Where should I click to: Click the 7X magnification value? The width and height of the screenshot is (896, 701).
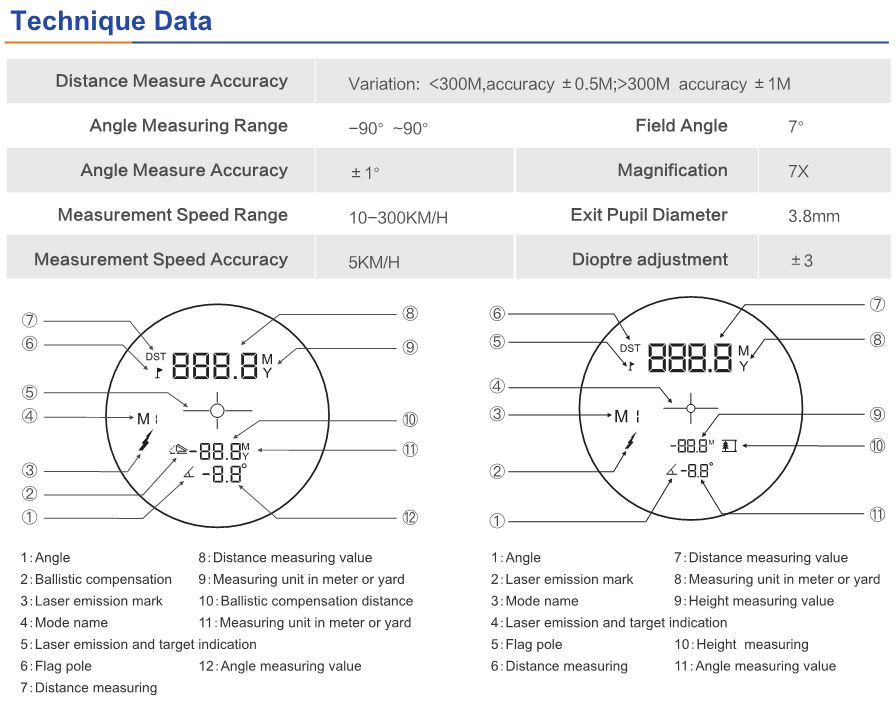click(798, 171)
